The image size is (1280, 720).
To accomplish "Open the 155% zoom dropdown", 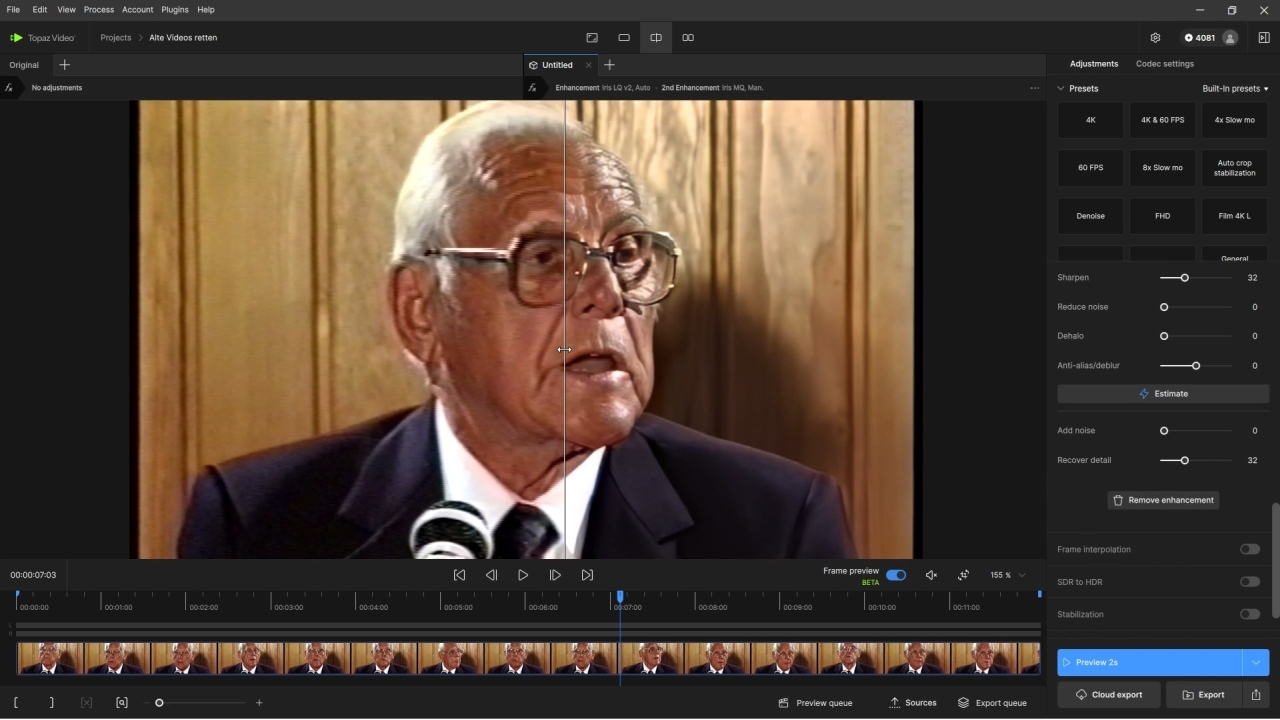I will [x=1008, y=575].
